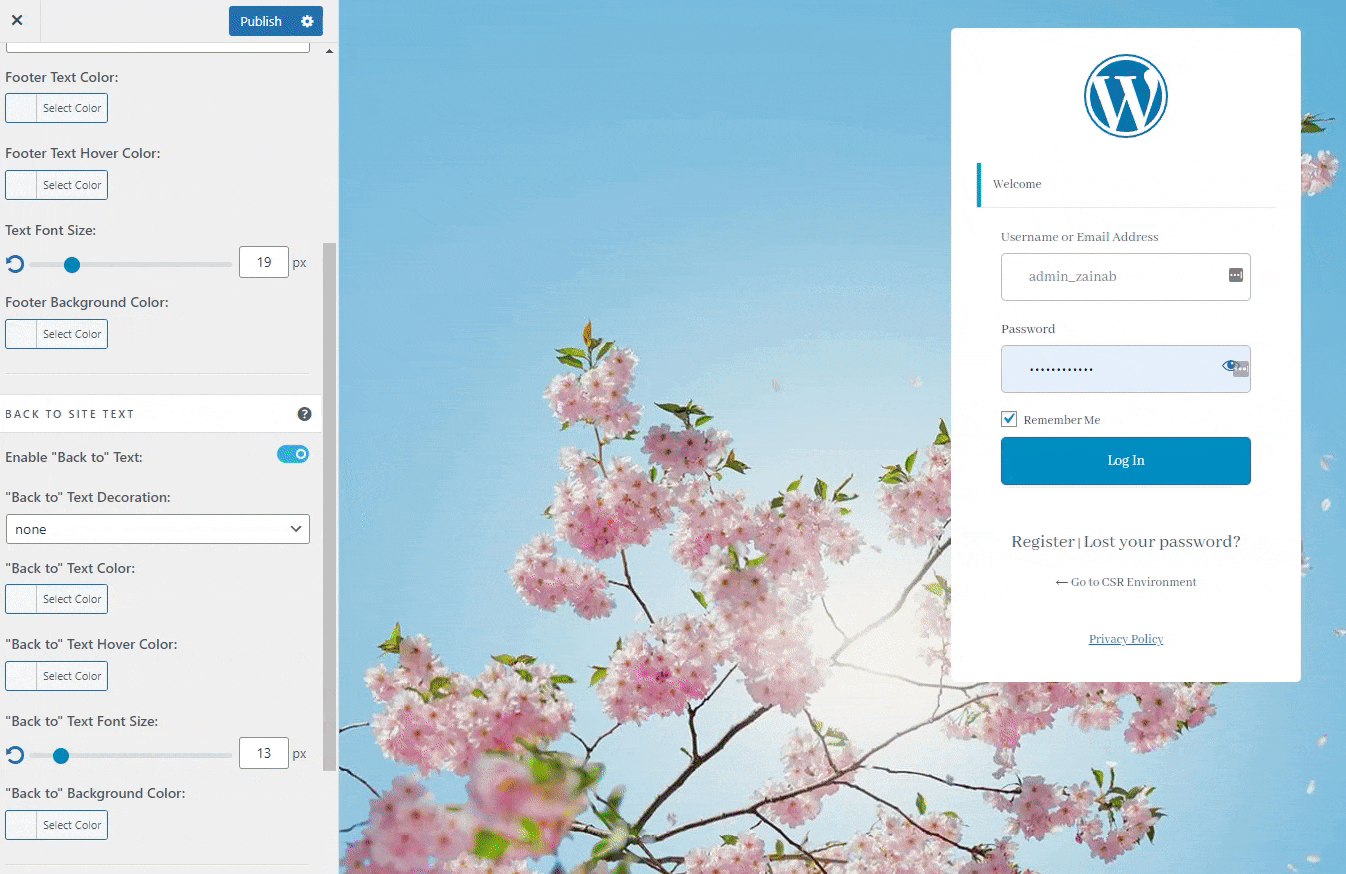Click the Text Font Size slider handle
Screen dimensions: 1346x874
72,265
